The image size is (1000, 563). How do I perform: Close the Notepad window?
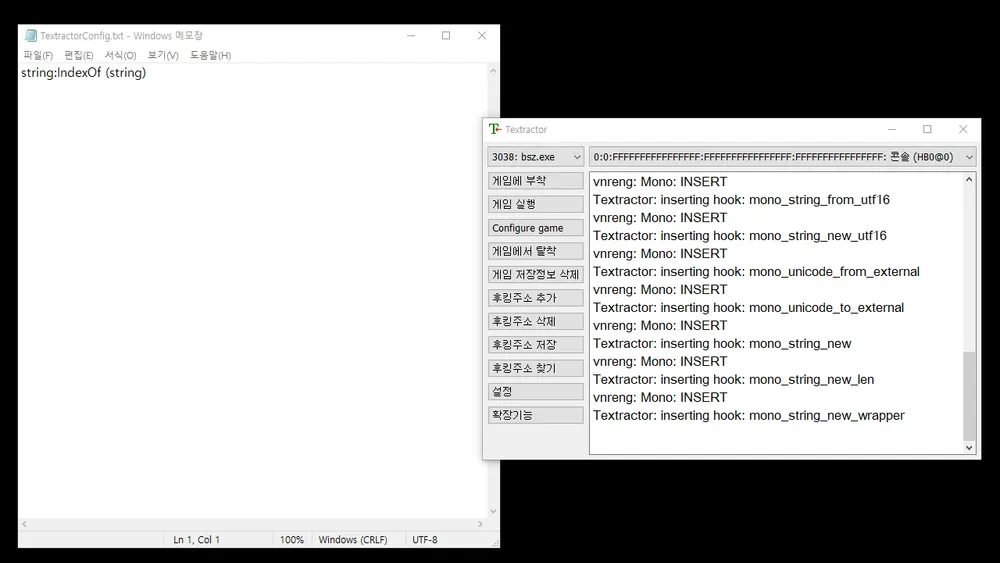click(x=482, y=36)
